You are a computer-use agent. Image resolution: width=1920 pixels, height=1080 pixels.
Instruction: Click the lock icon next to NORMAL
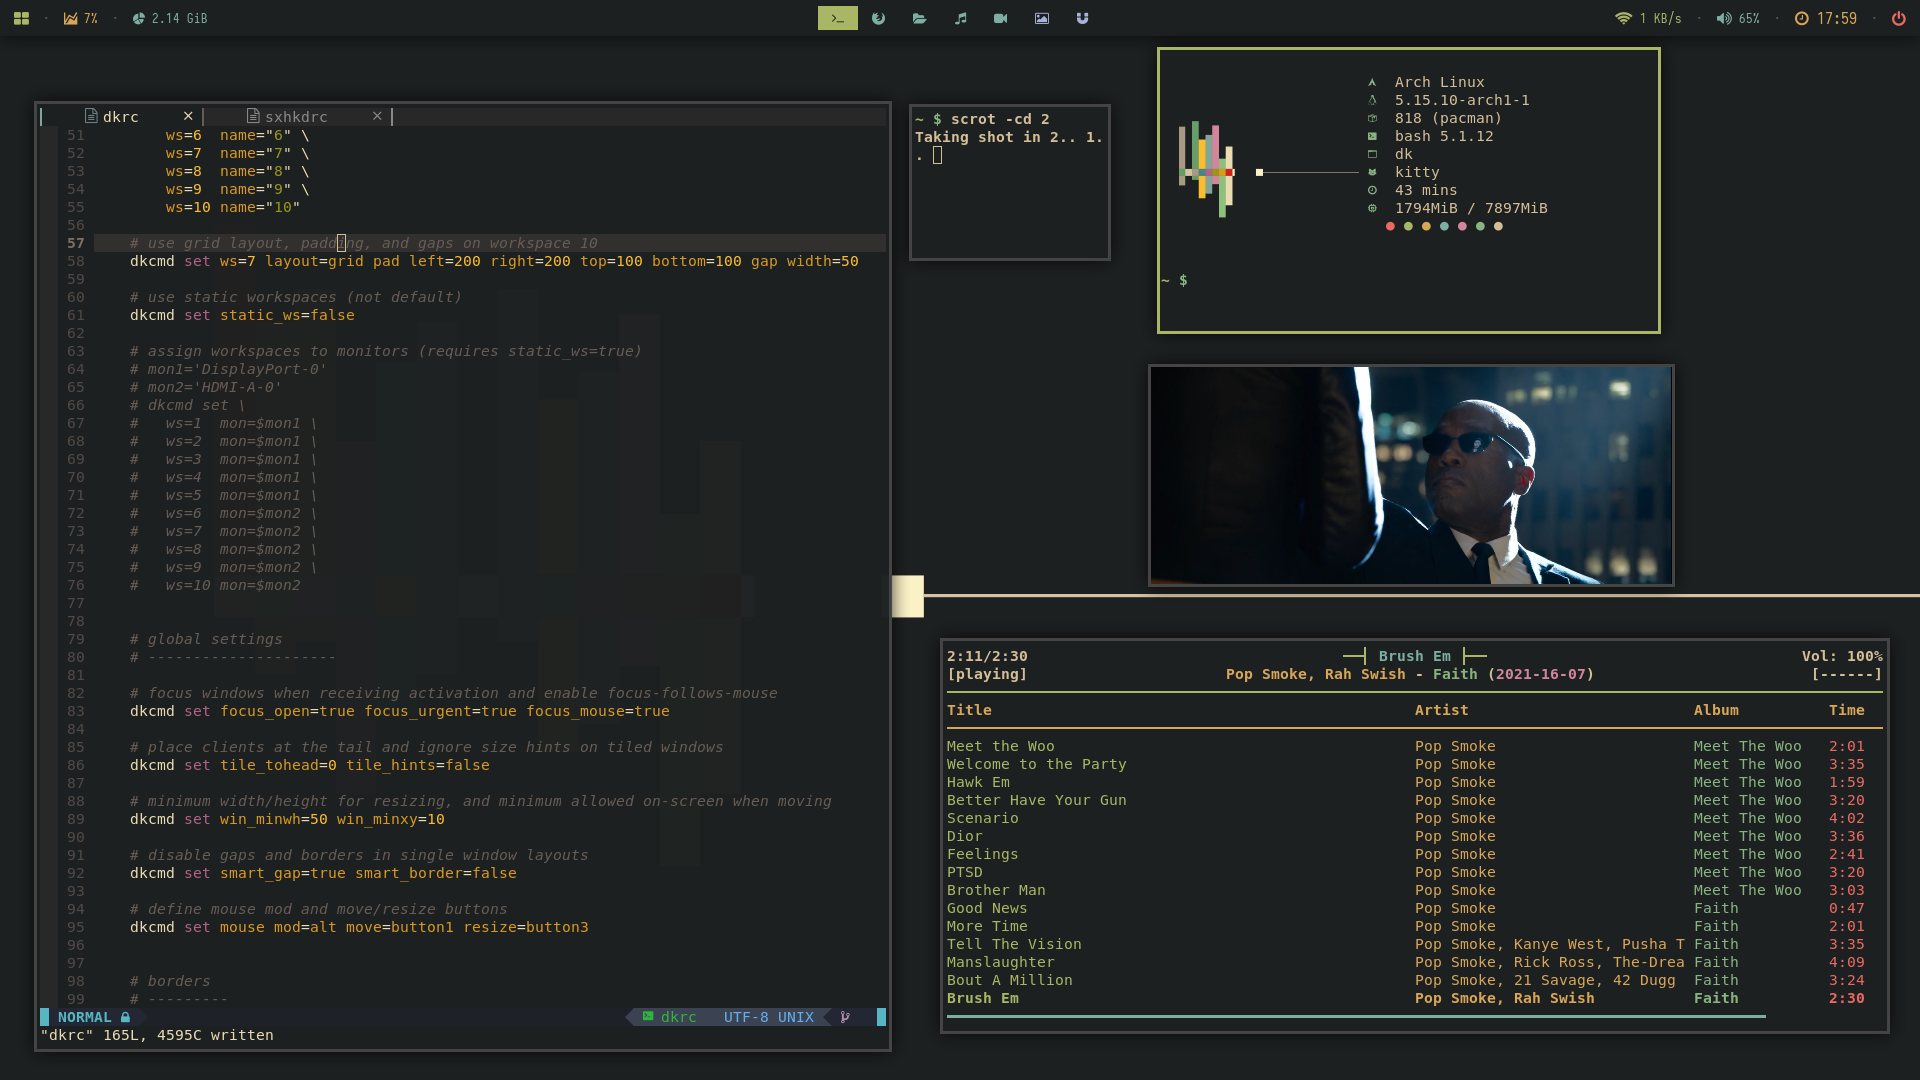click(125, 1017)
